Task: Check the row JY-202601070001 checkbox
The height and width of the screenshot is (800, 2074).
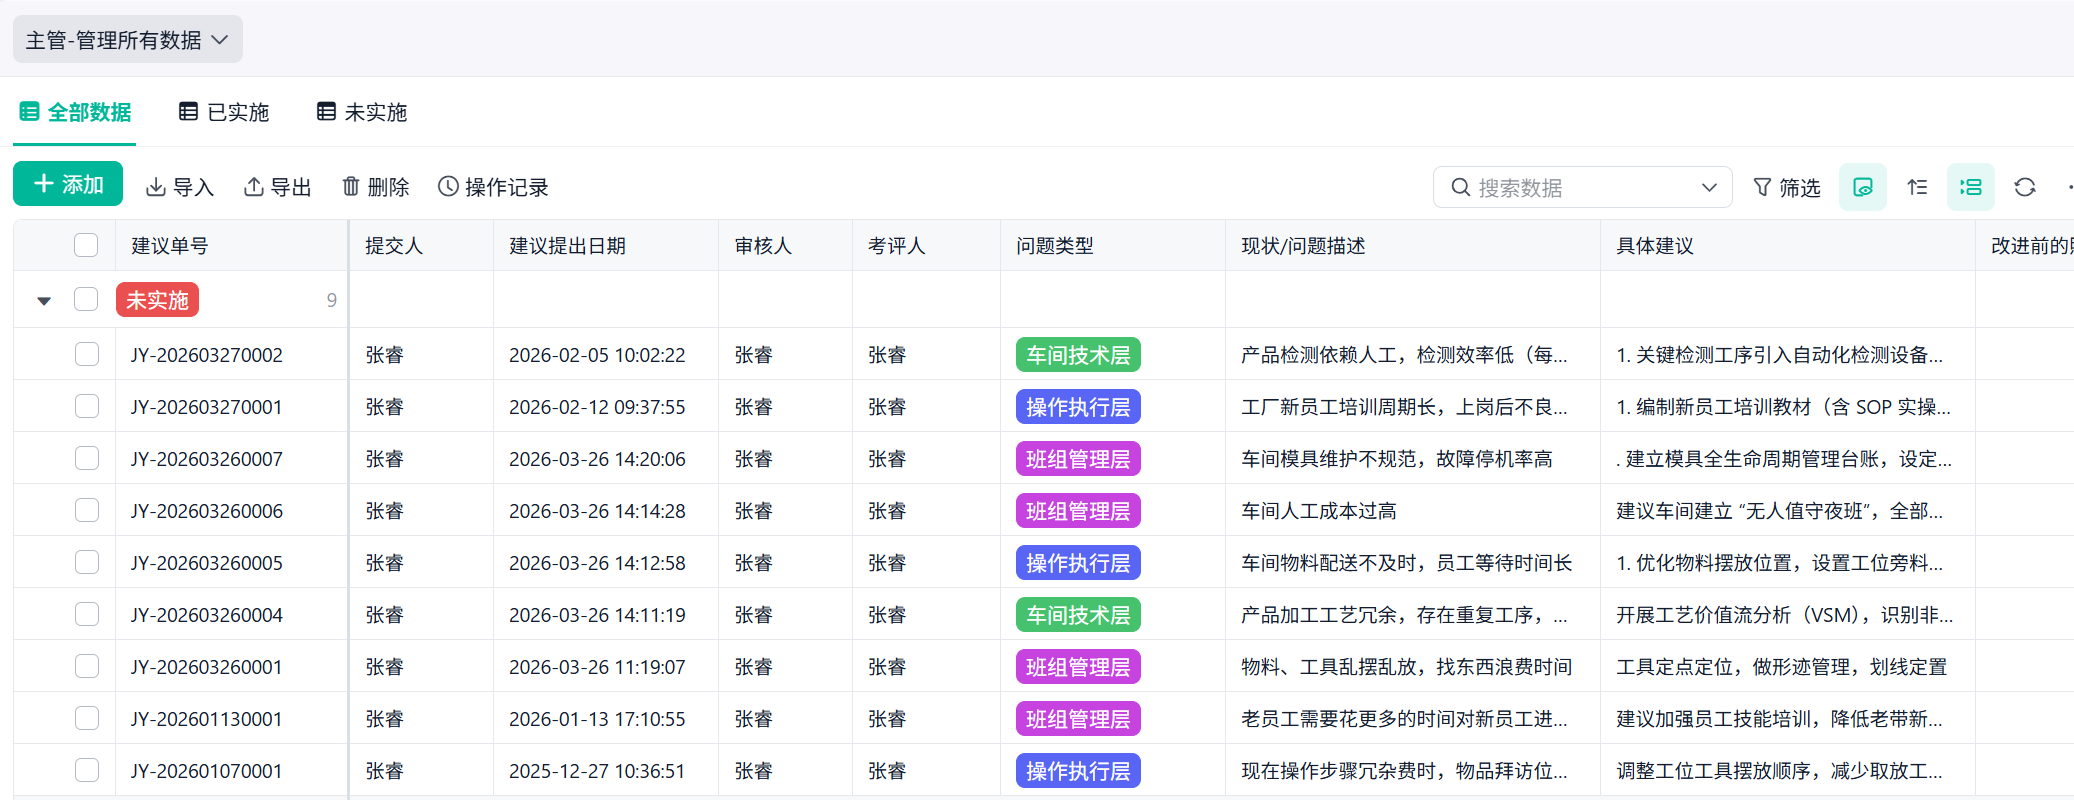Action: point(87,770)
